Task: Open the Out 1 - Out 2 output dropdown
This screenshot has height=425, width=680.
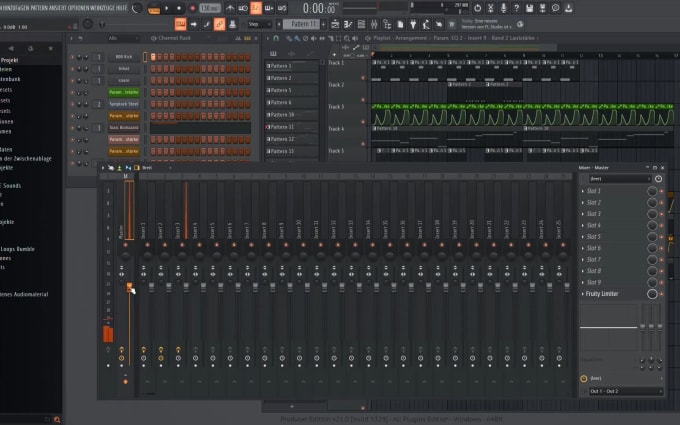Action: (x=625, y=391)
